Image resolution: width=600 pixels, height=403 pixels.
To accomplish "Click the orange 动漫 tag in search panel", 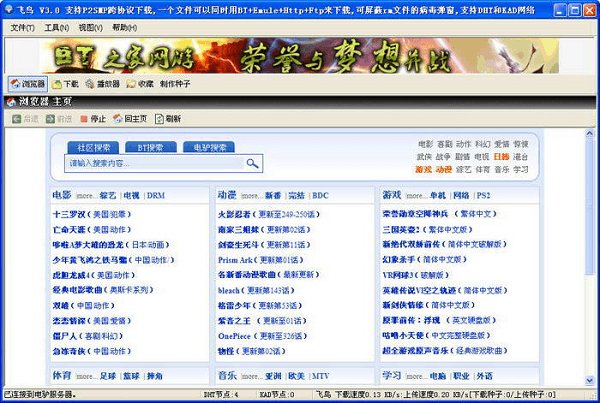I will coord(443,169).
